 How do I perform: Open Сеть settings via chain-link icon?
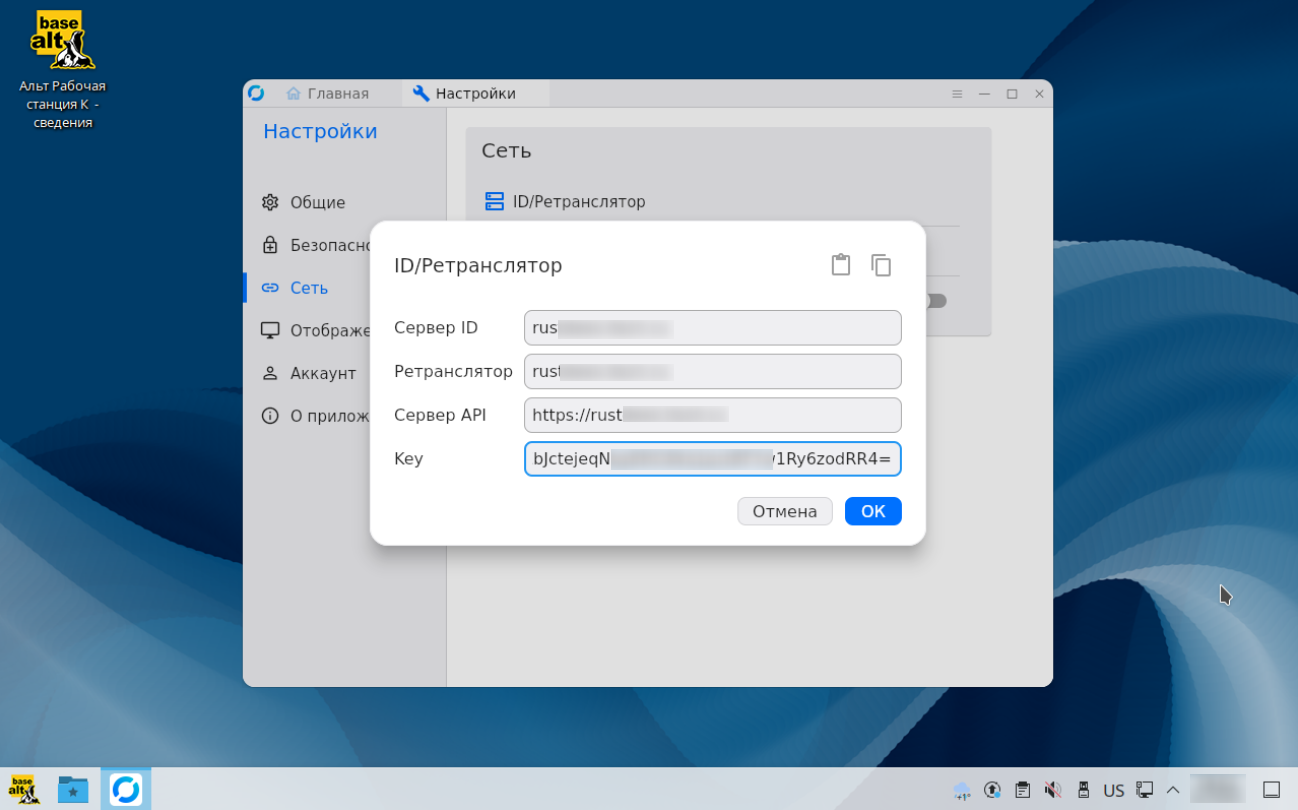point(269,288)
